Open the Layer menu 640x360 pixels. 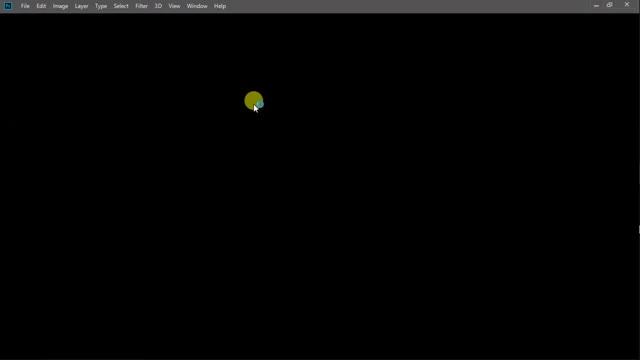point(81,6)
